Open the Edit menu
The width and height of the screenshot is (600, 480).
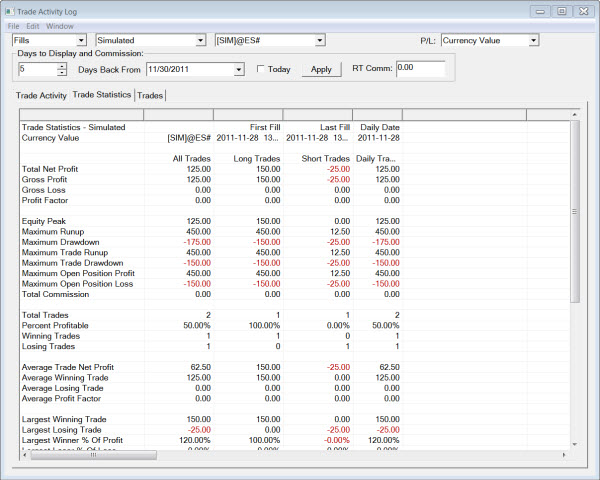coord(33,25)
